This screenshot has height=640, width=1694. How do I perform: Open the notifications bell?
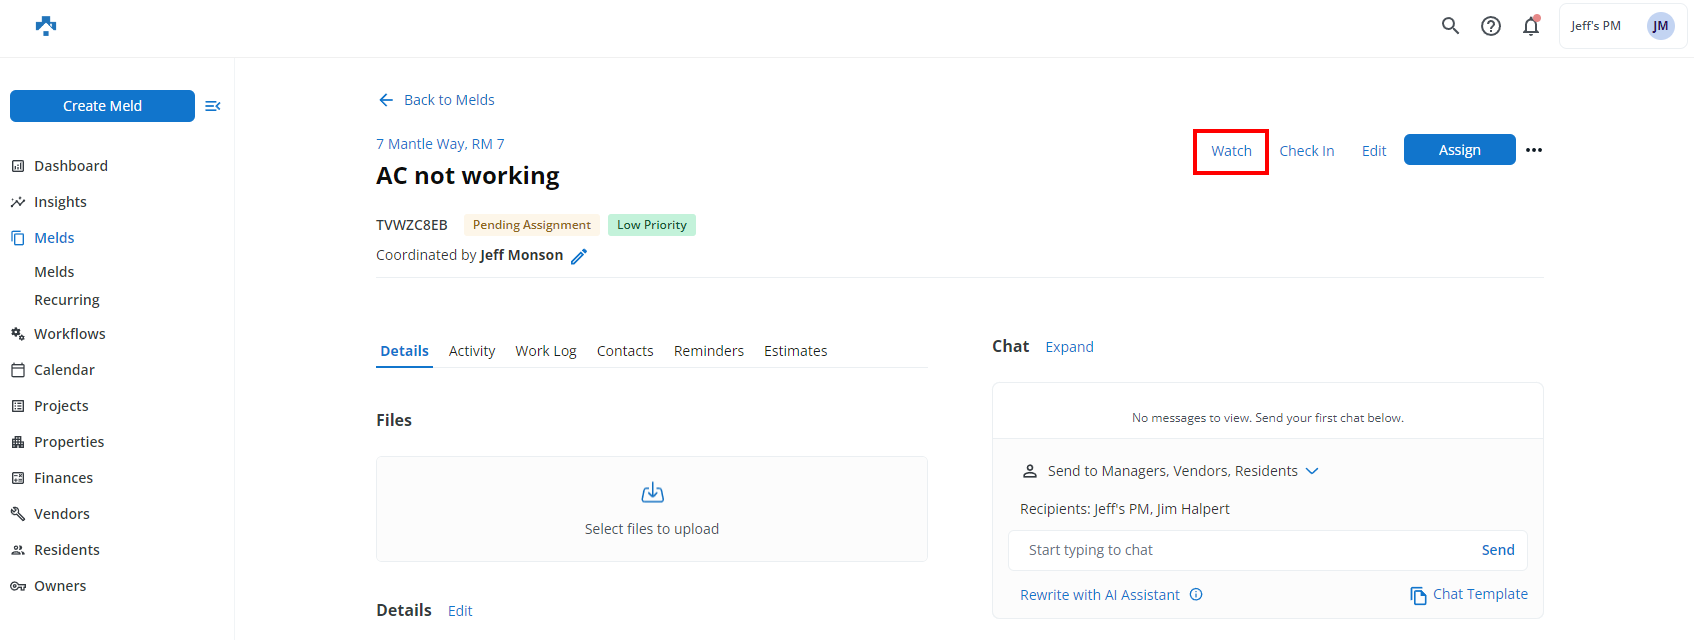point(1531,26)
